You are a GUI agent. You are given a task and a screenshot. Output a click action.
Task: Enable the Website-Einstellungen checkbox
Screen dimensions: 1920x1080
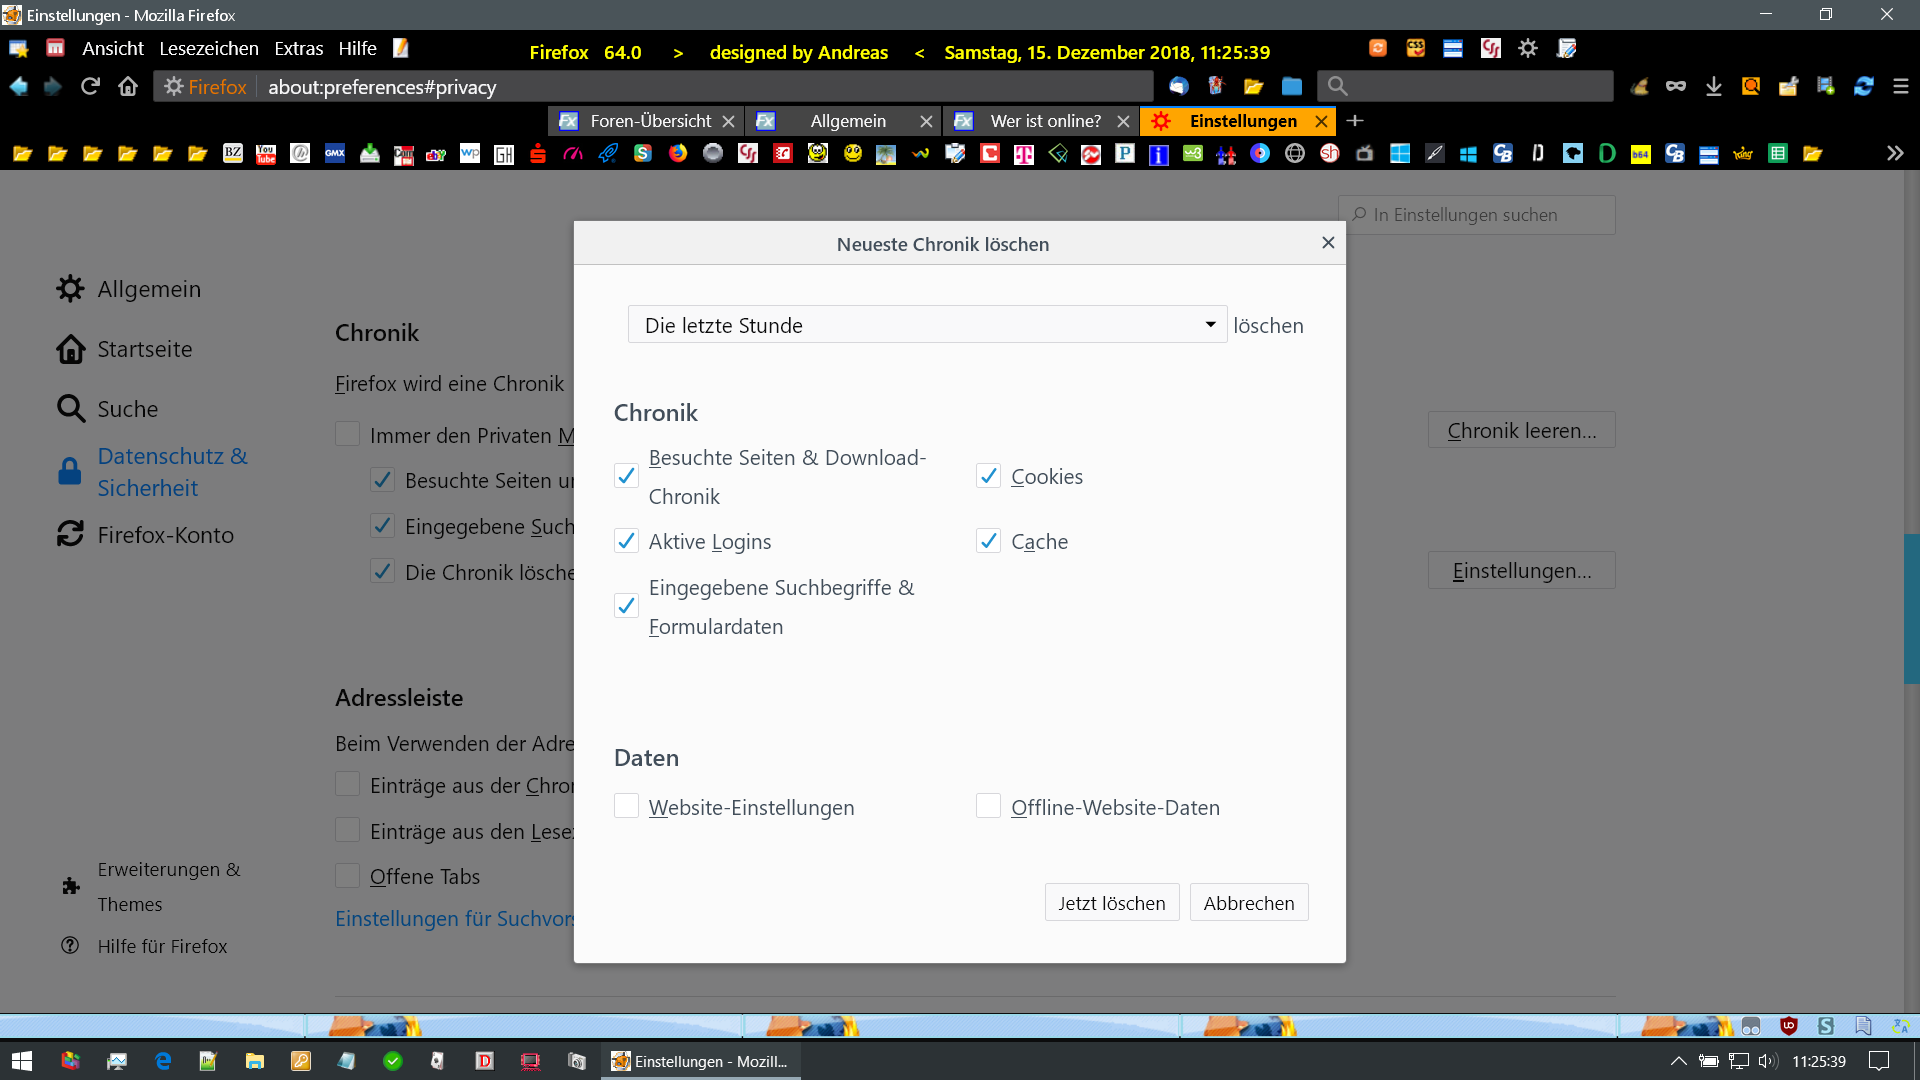pyautogui.click(x=626, y=807)
